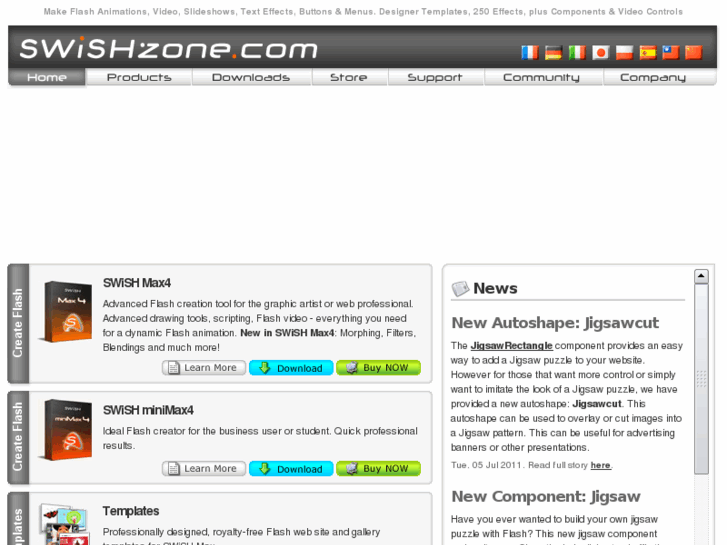The height and width of the screenshot is (545, 727).
Task: Switch site to Spanish flag
Action: pyautogui.click(x=648, y=52)
